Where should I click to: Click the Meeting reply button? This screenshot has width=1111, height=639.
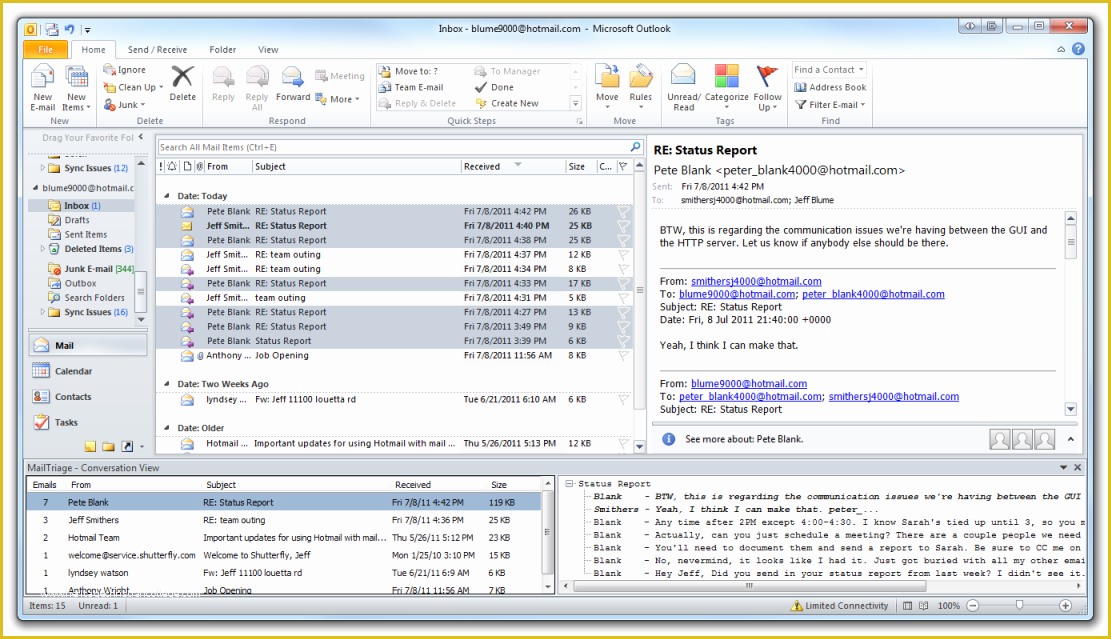tap(339, 76)
